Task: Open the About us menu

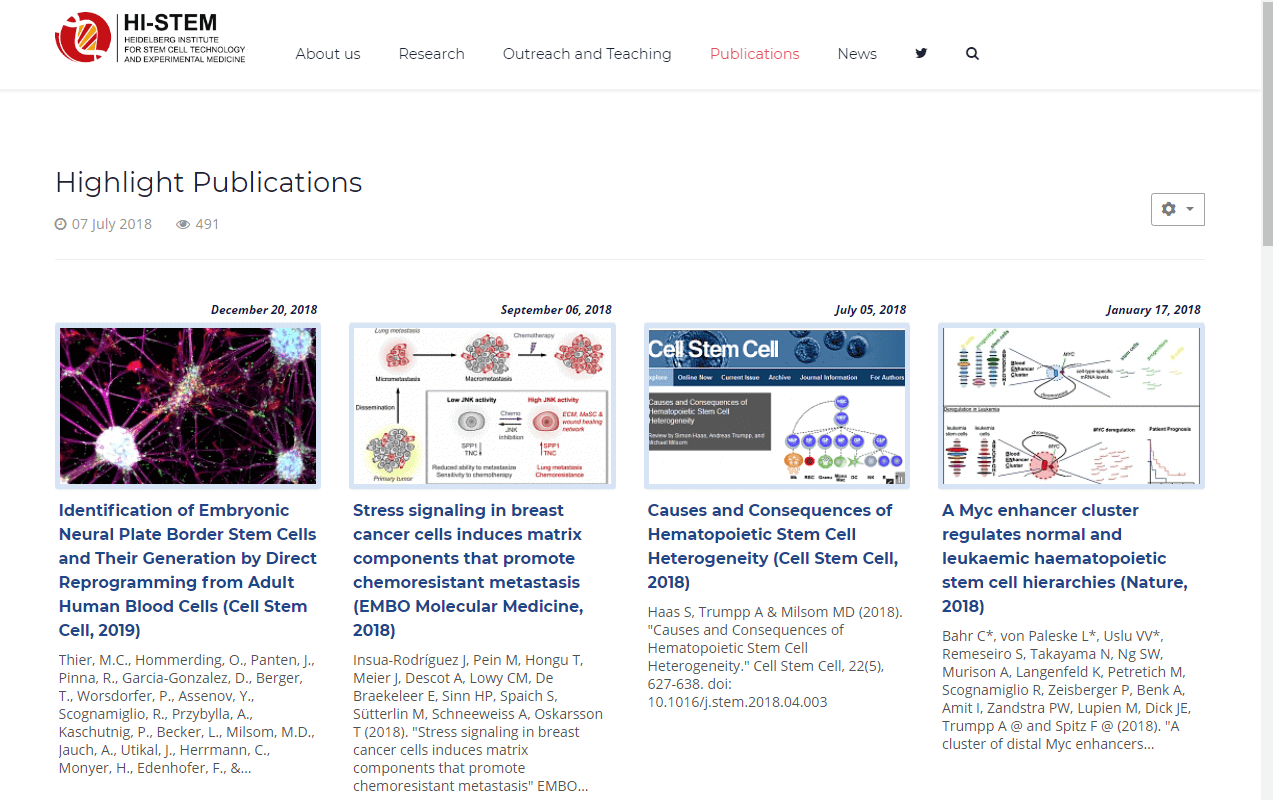Action: pyautogui.click(x=328, y=54)
